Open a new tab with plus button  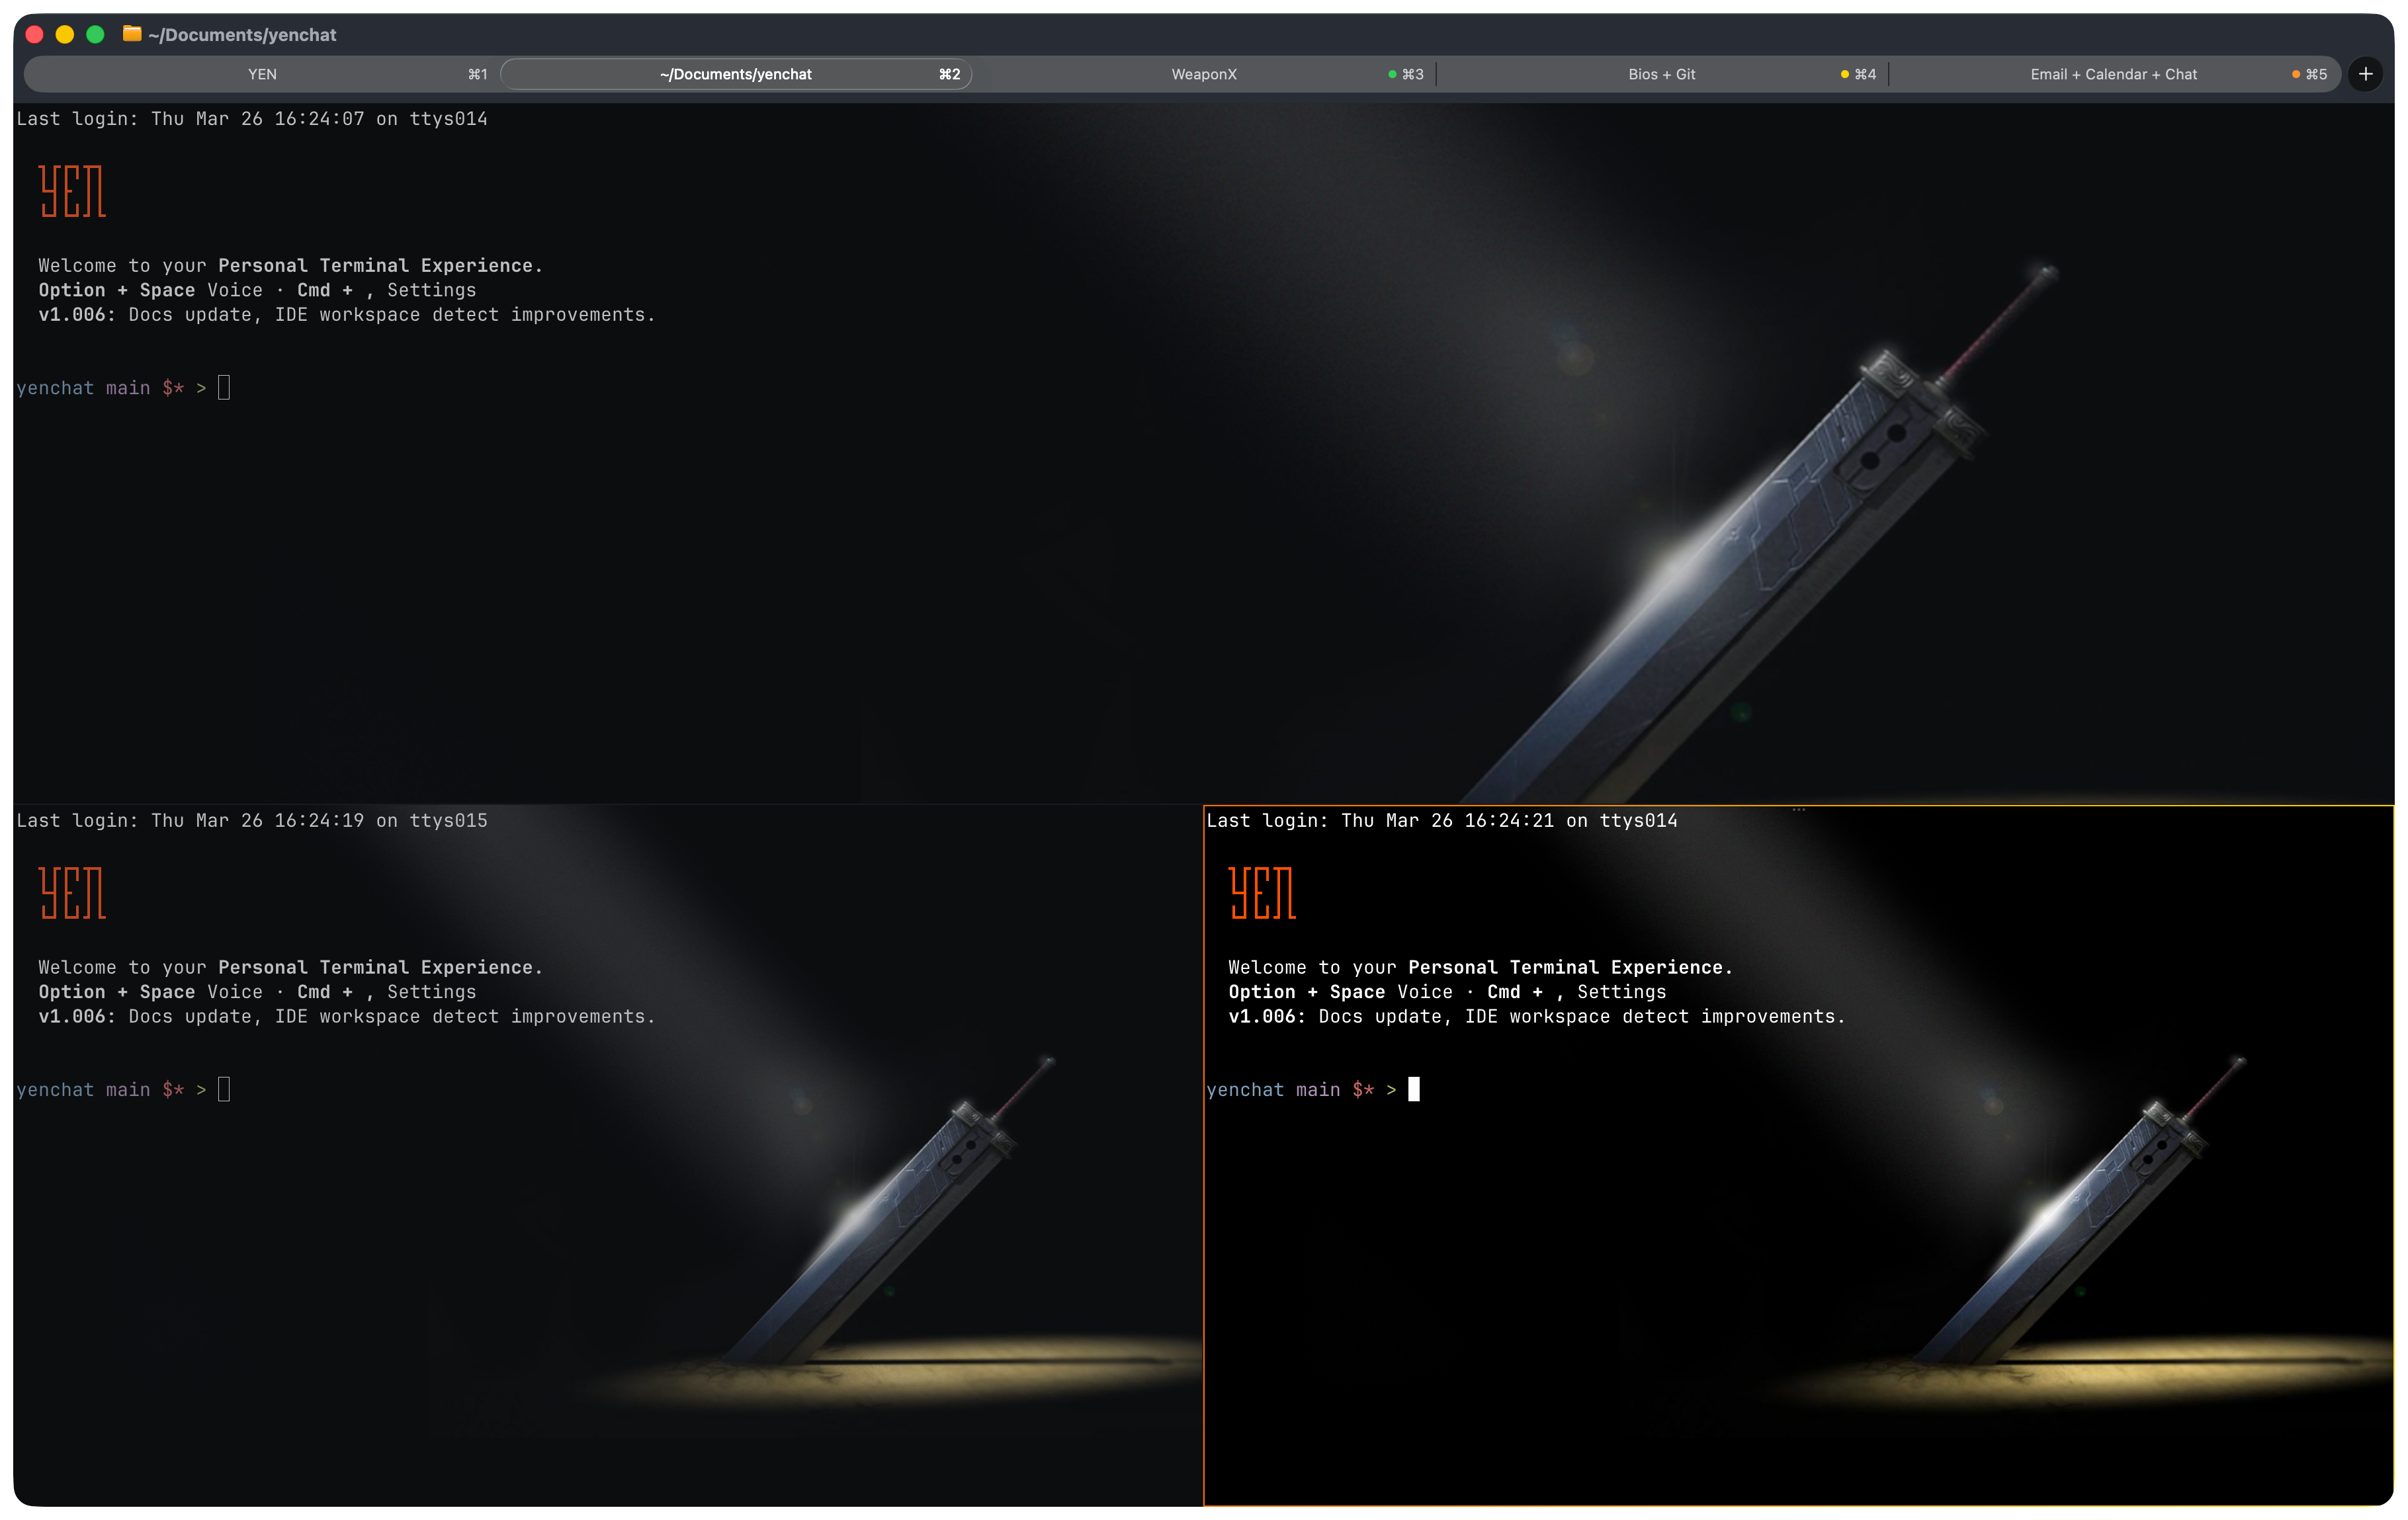click(x=2365, y=74)
